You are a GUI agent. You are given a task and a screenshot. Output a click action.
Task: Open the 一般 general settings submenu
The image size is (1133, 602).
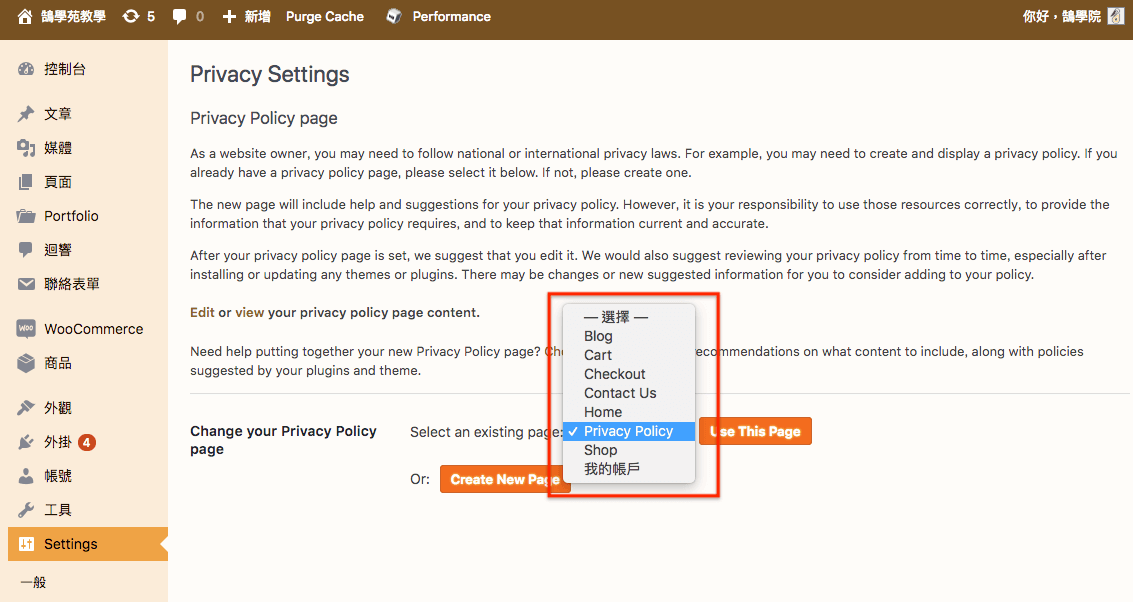pyautogui.click(x=34, y=582)
